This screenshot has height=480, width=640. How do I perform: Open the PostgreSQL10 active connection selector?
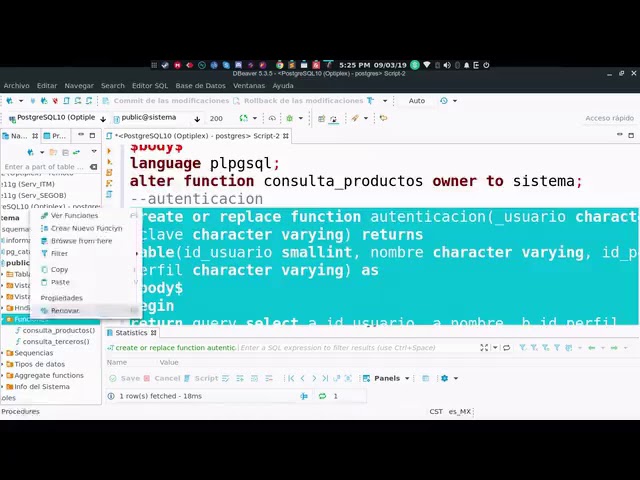click(x=57, y=118)
